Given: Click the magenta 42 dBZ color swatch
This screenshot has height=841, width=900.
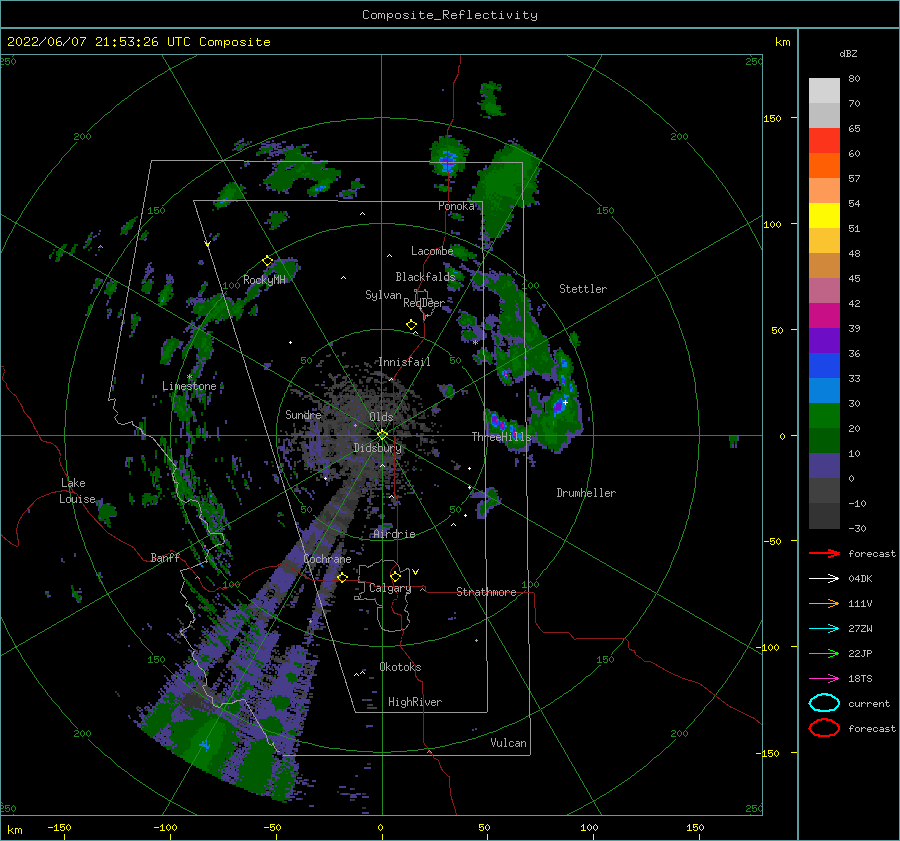Looking at the screenshot, I should click(x=824, y=316).
